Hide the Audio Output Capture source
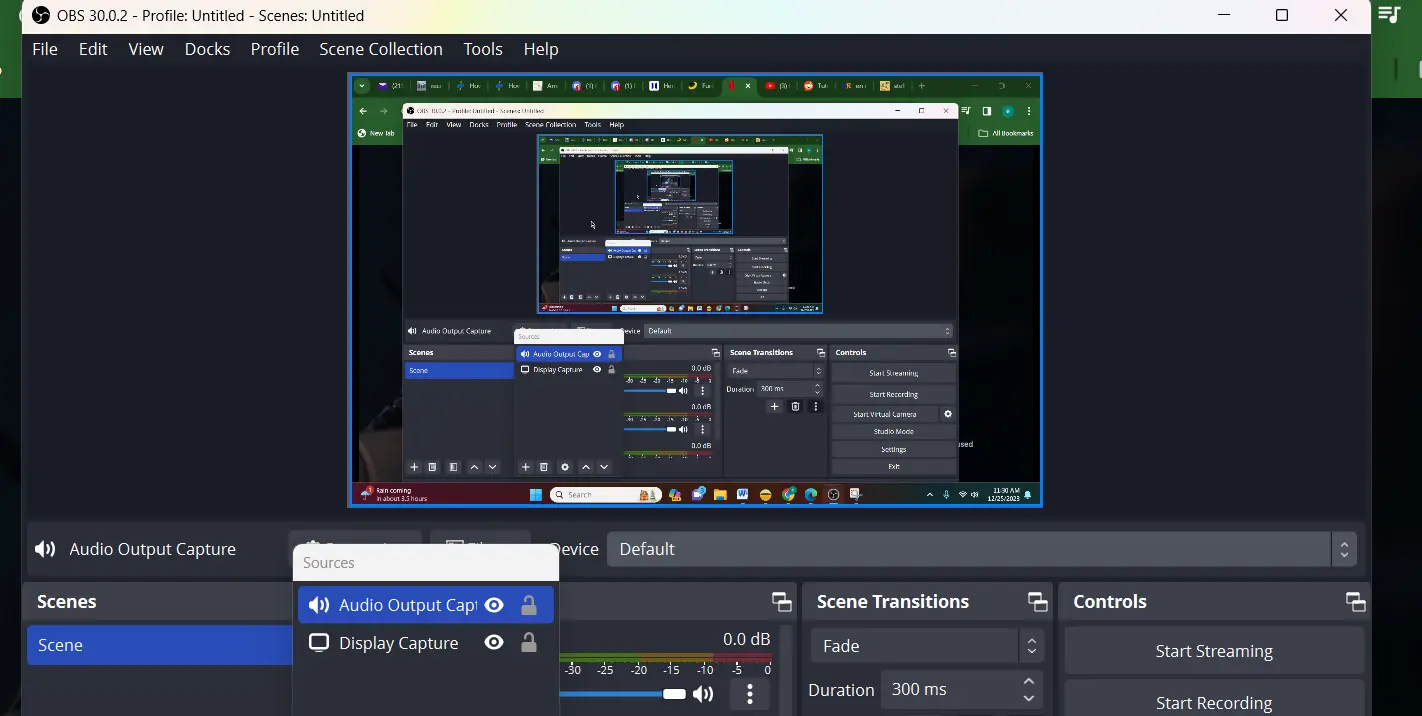This screenshot has height=716, width=1422. (x=494, y=605)
